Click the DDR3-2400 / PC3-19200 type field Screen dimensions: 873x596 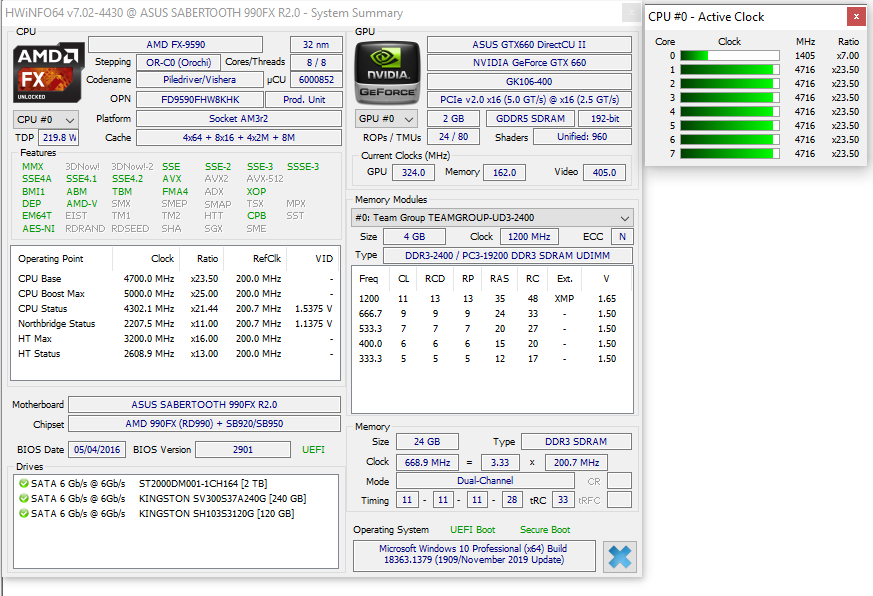point(507,256)
